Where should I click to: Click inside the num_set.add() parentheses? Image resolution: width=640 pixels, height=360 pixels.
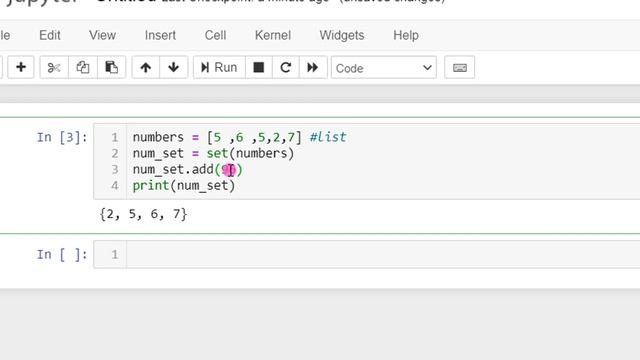(229, 169)
